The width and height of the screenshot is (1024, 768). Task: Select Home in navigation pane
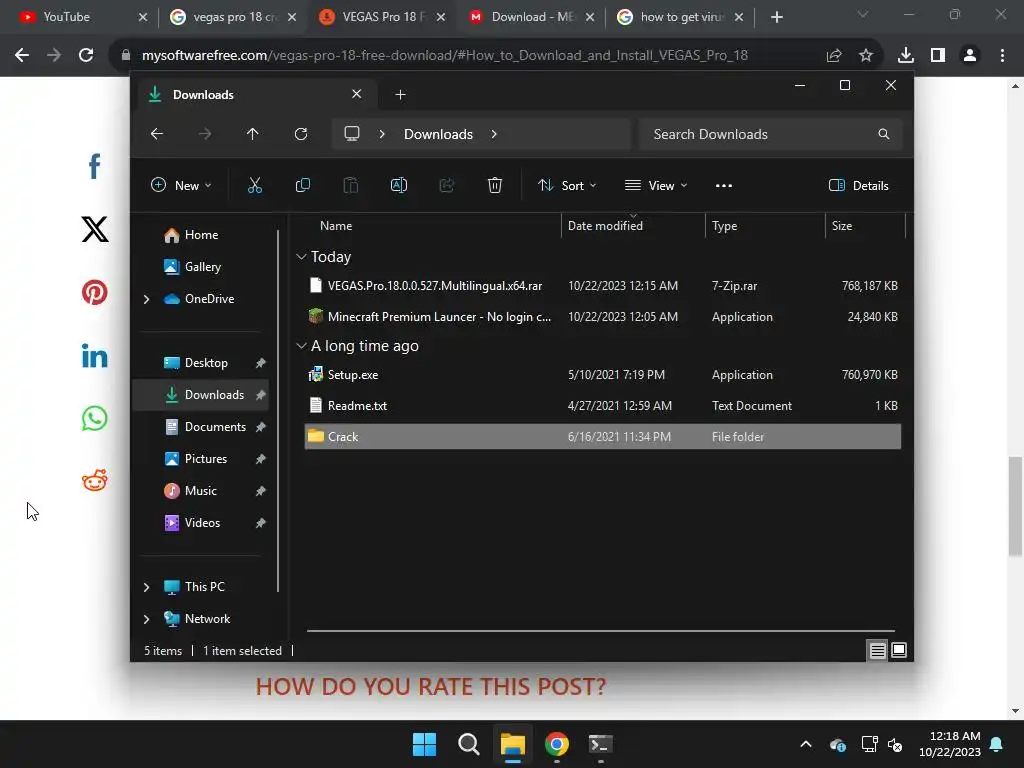coord(201,234)
